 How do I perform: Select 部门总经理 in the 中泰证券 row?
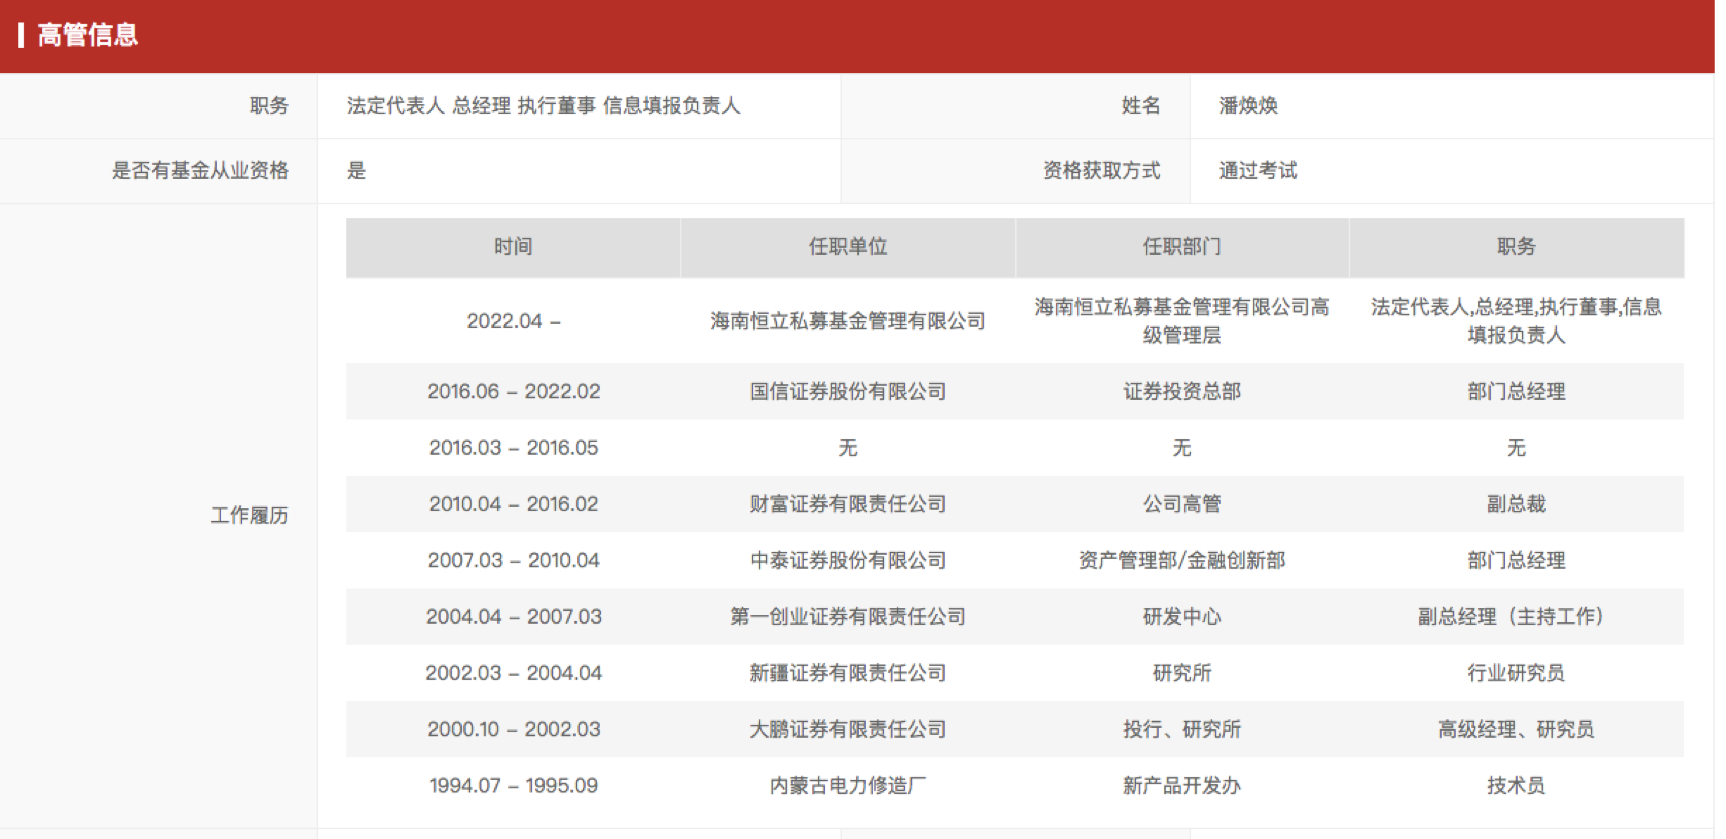click(1516, 560)
